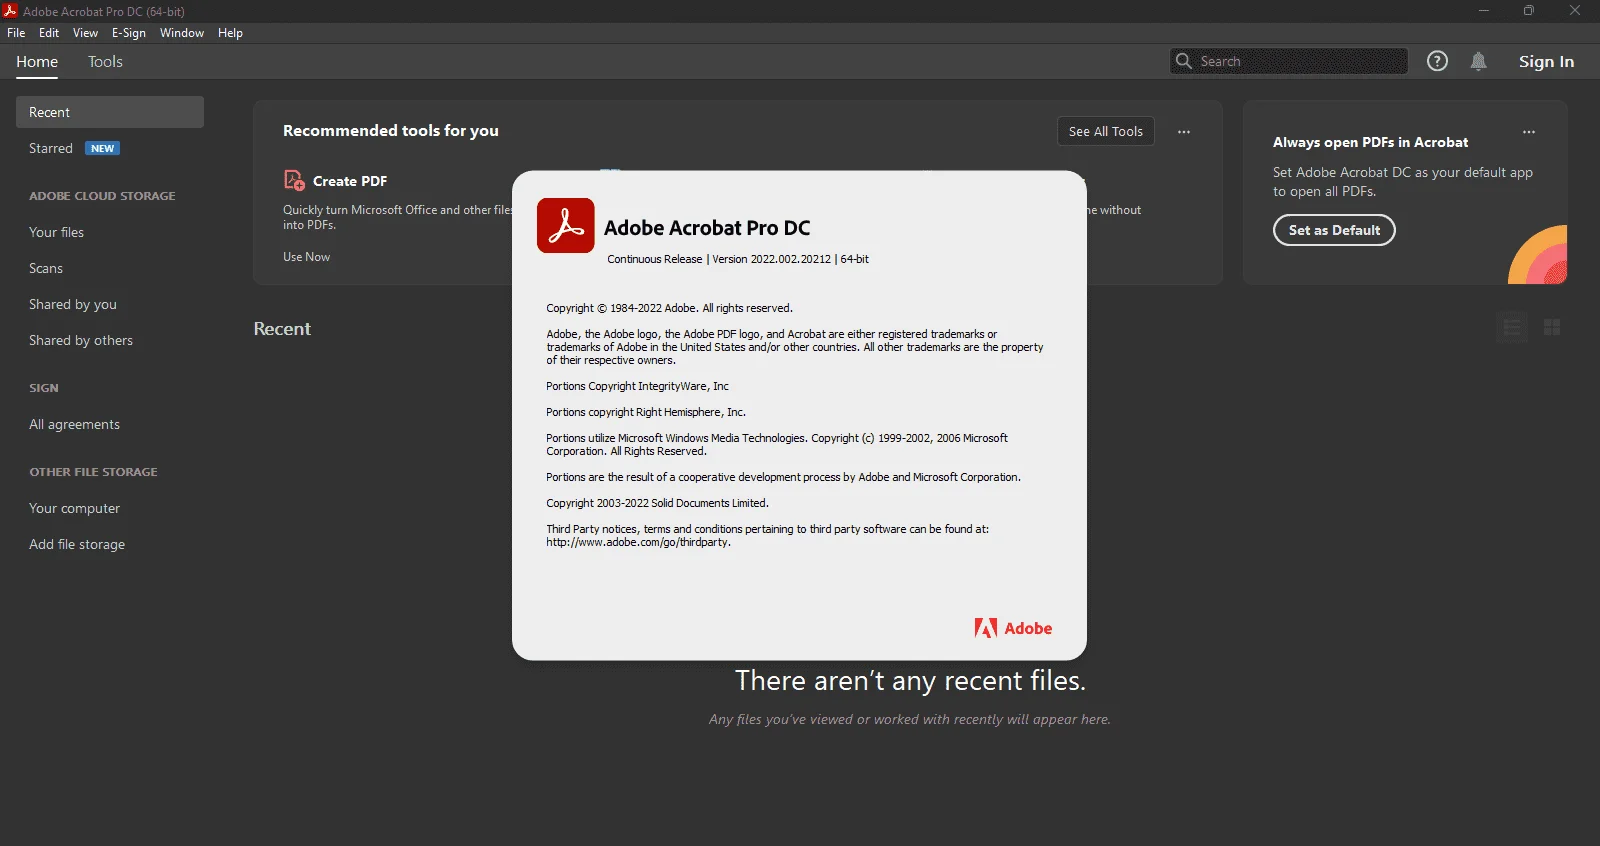Click 'Copyright 2003-2022 Solid Documents Limited' line
This screenshot has height=846, width=1600.
tap(657, 503)
